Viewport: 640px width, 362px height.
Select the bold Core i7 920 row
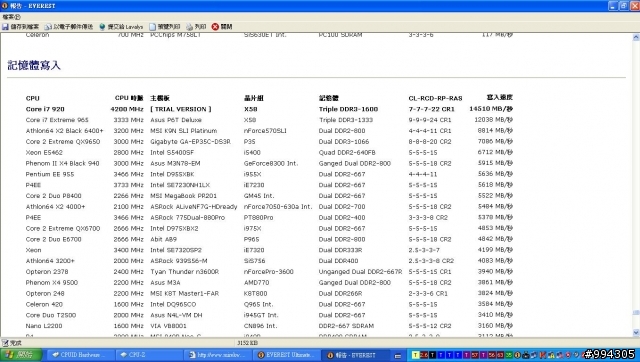[269, 109]
